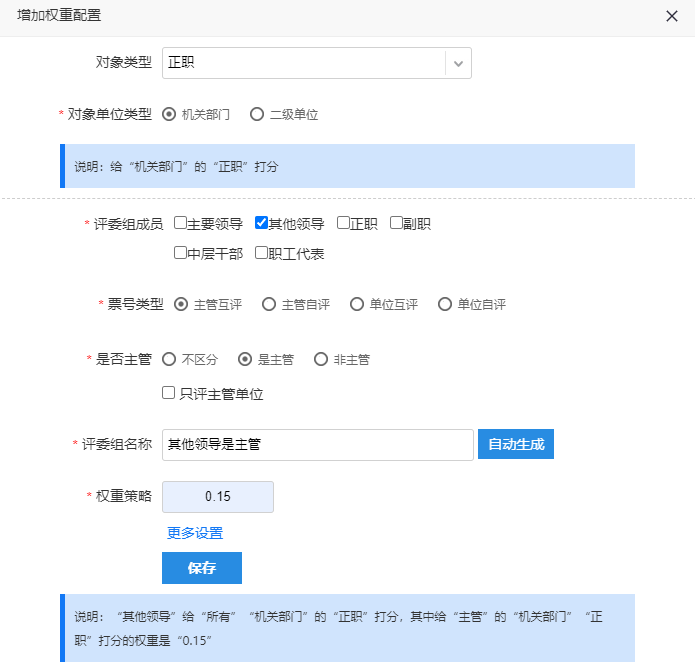Select 主管自评 ticket type
Image resolution: width=695 pixels, height=670 pixels.
coord(269,304)
